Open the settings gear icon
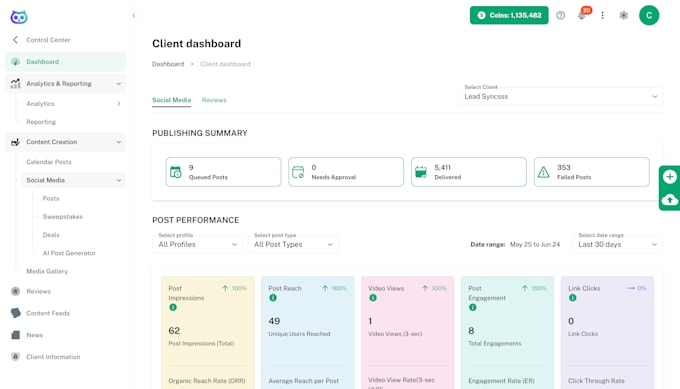Viewport: 680px width, 389px height. [624, 15]
